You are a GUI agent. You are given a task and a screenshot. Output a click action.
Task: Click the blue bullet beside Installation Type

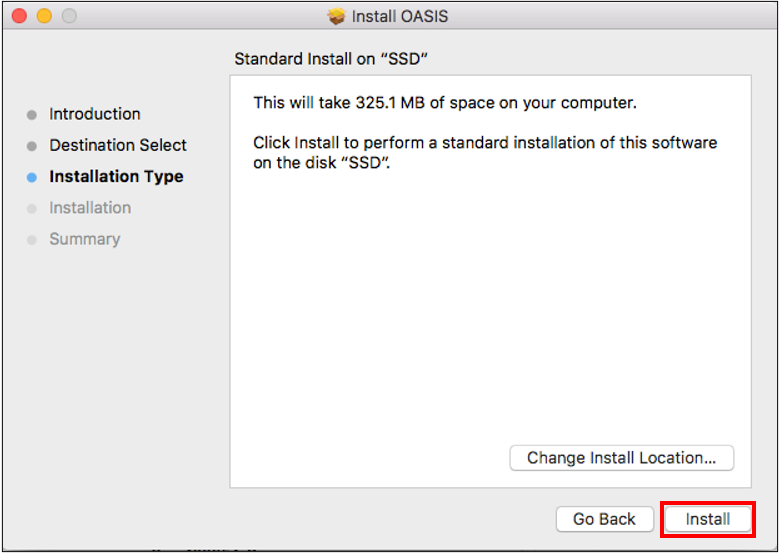[32, 177]
